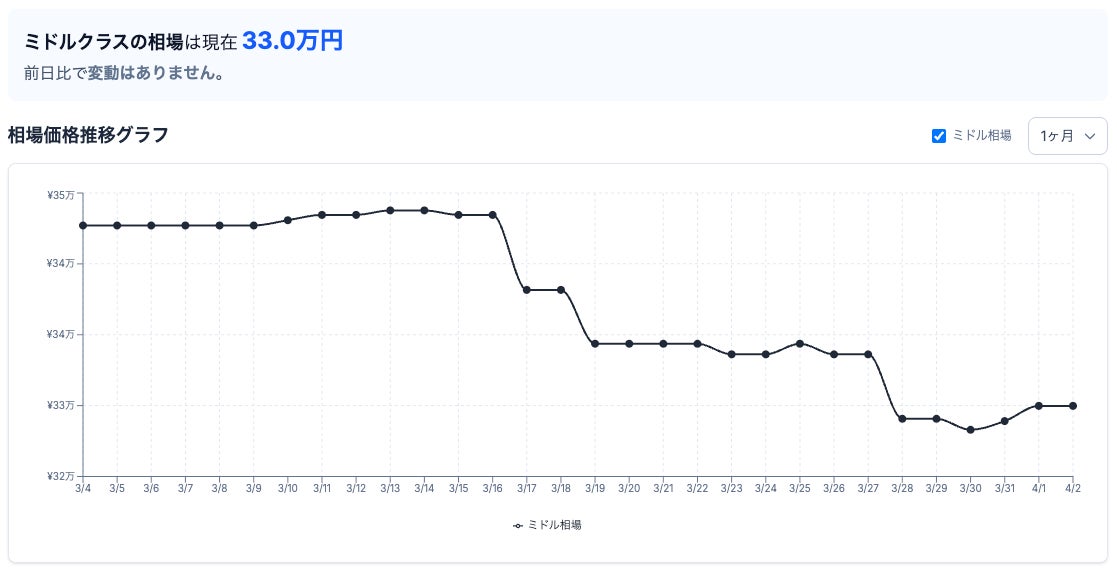Click the 3/28 data point
This screenshot has height=573, width=1117.
pyautogui.click(x=902, y=418)
